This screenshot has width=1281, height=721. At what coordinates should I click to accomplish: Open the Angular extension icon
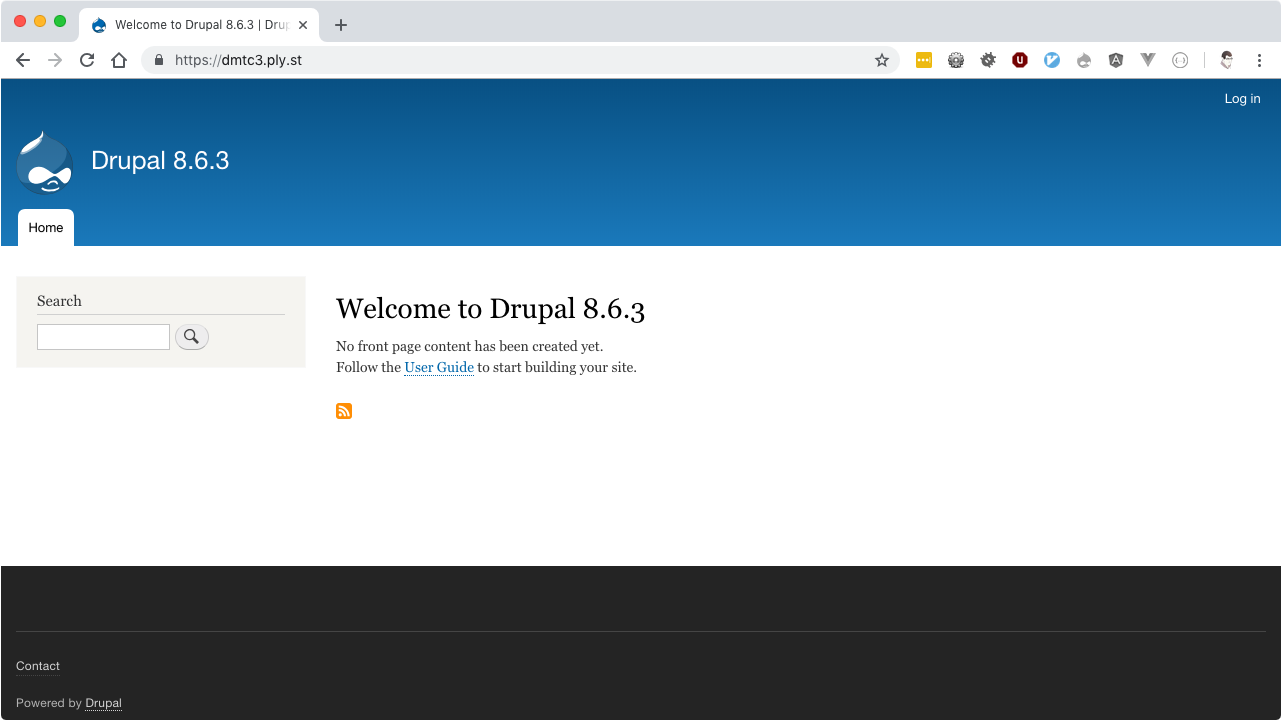(1116, 60)
